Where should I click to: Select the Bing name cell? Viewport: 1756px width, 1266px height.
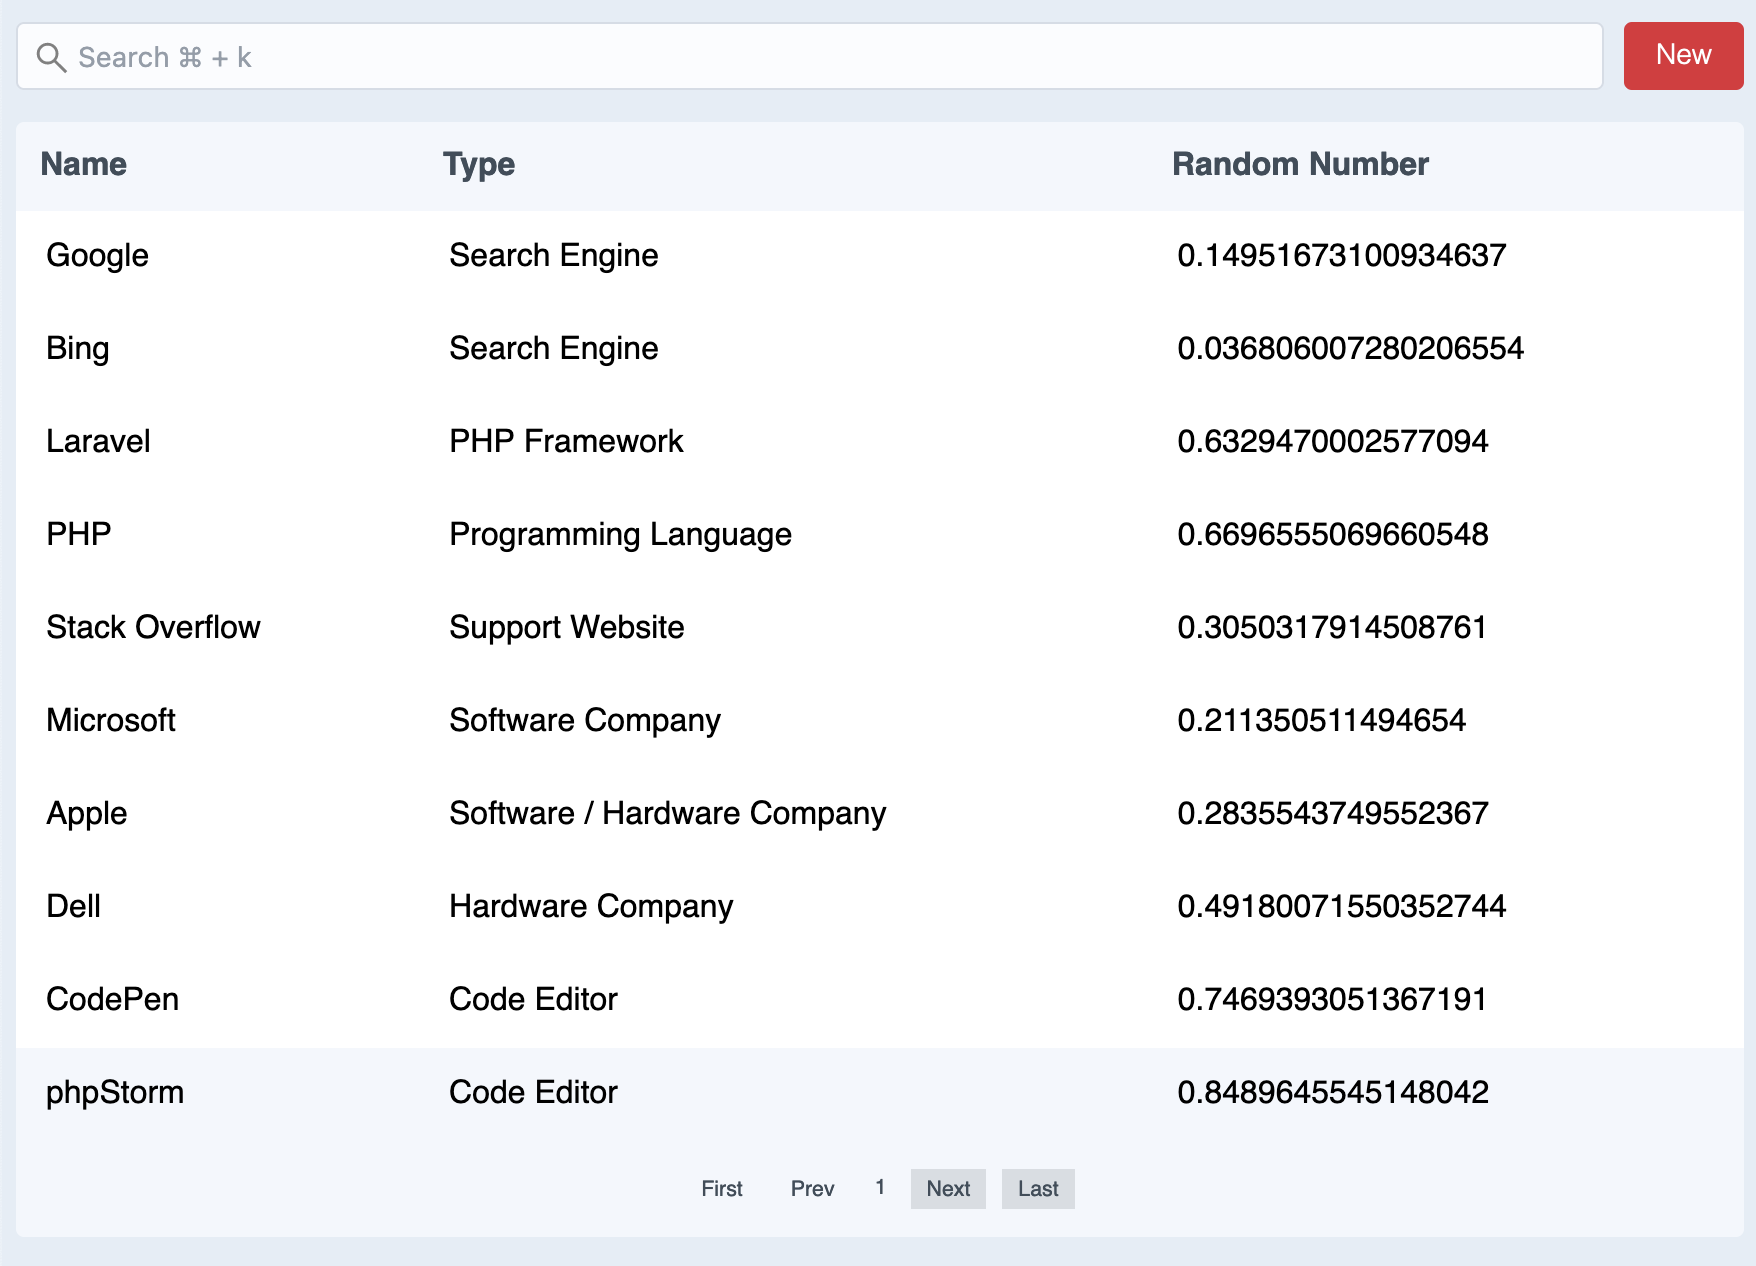point(78,349)
